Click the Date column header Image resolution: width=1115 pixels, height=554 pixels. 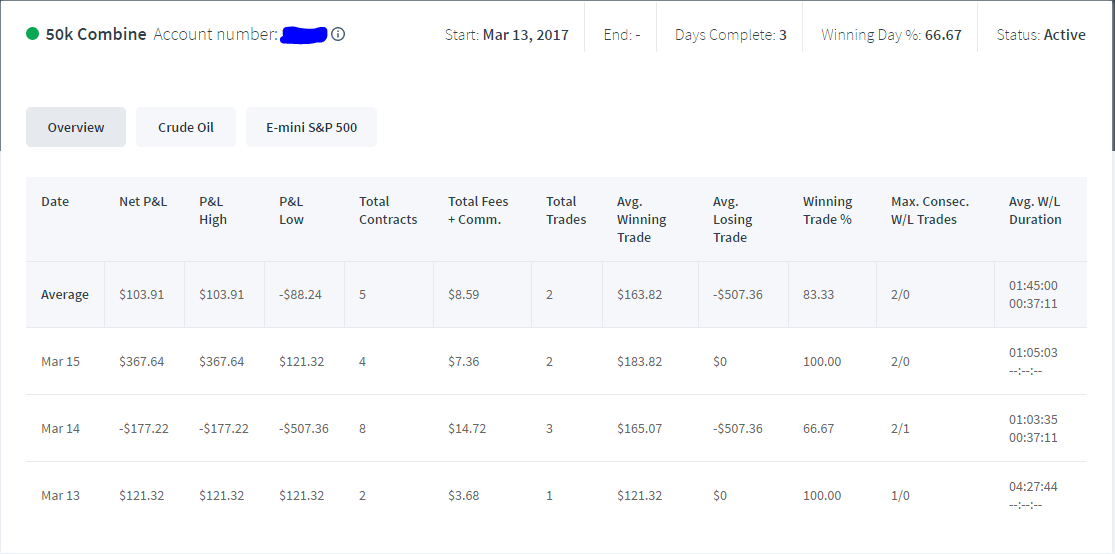coord(55,201)
